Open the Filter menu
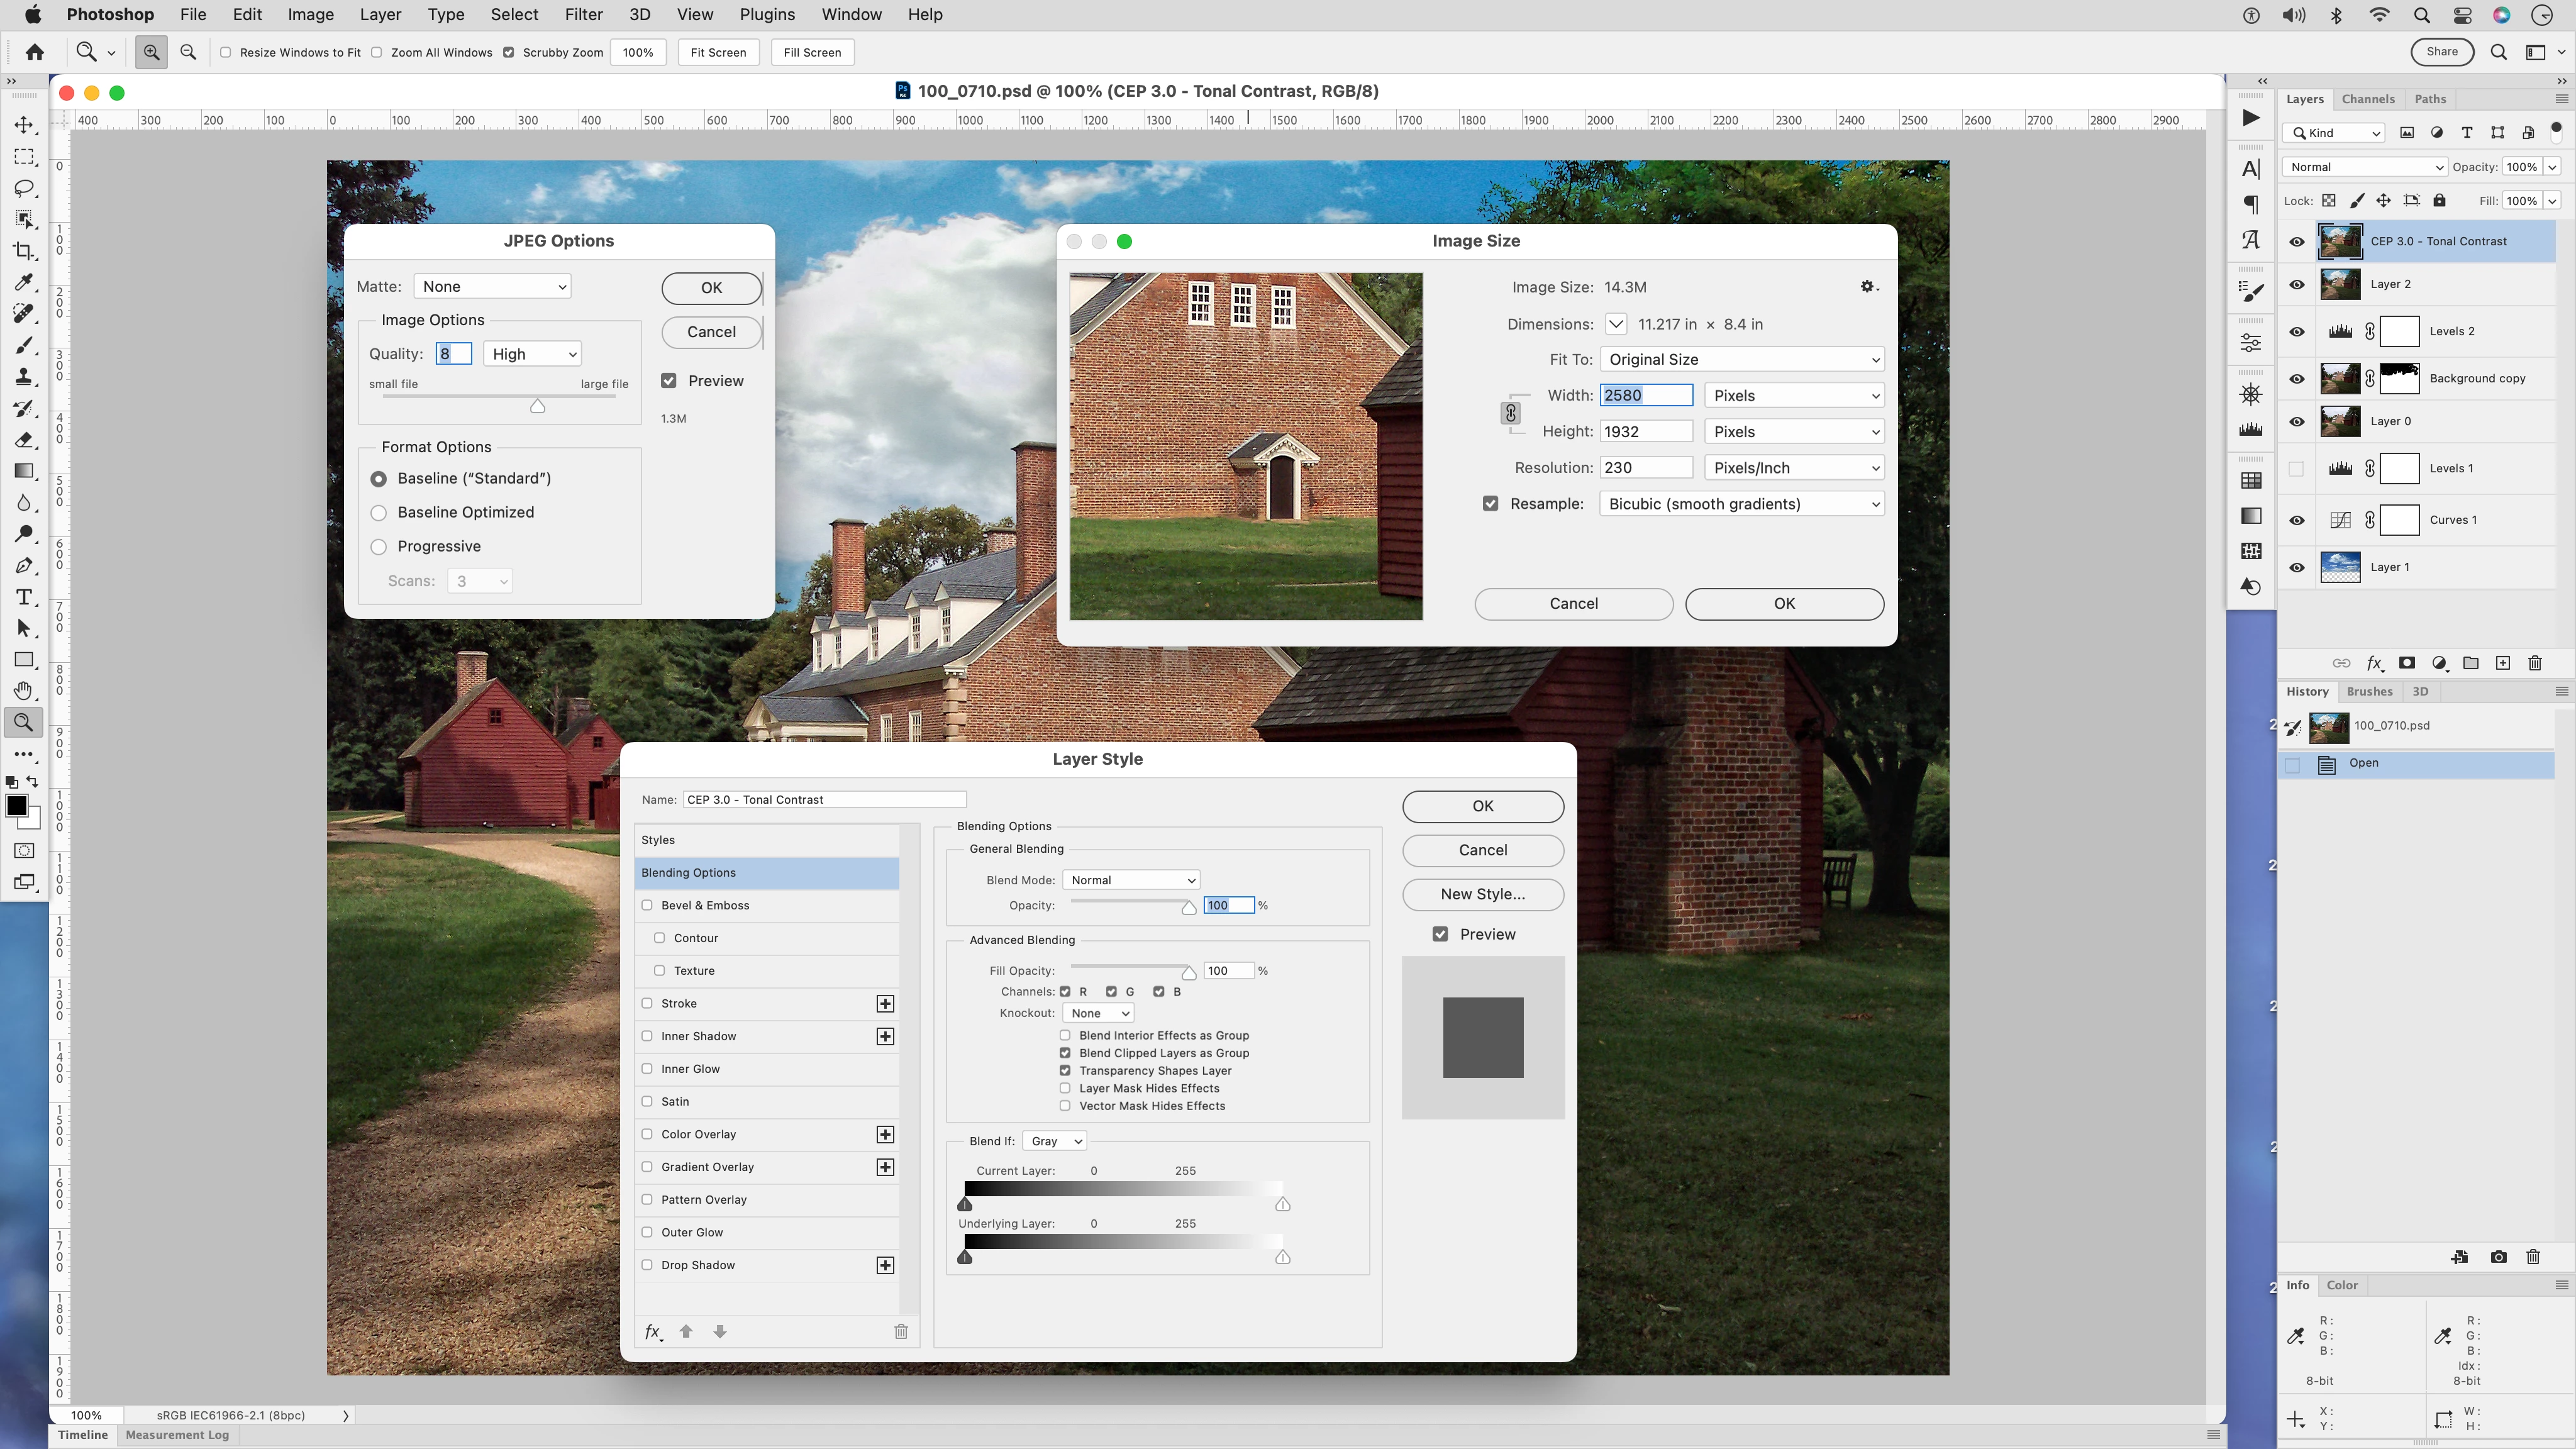The image size is (2576, 1449). pyautogui.click(x=583, y=15)
